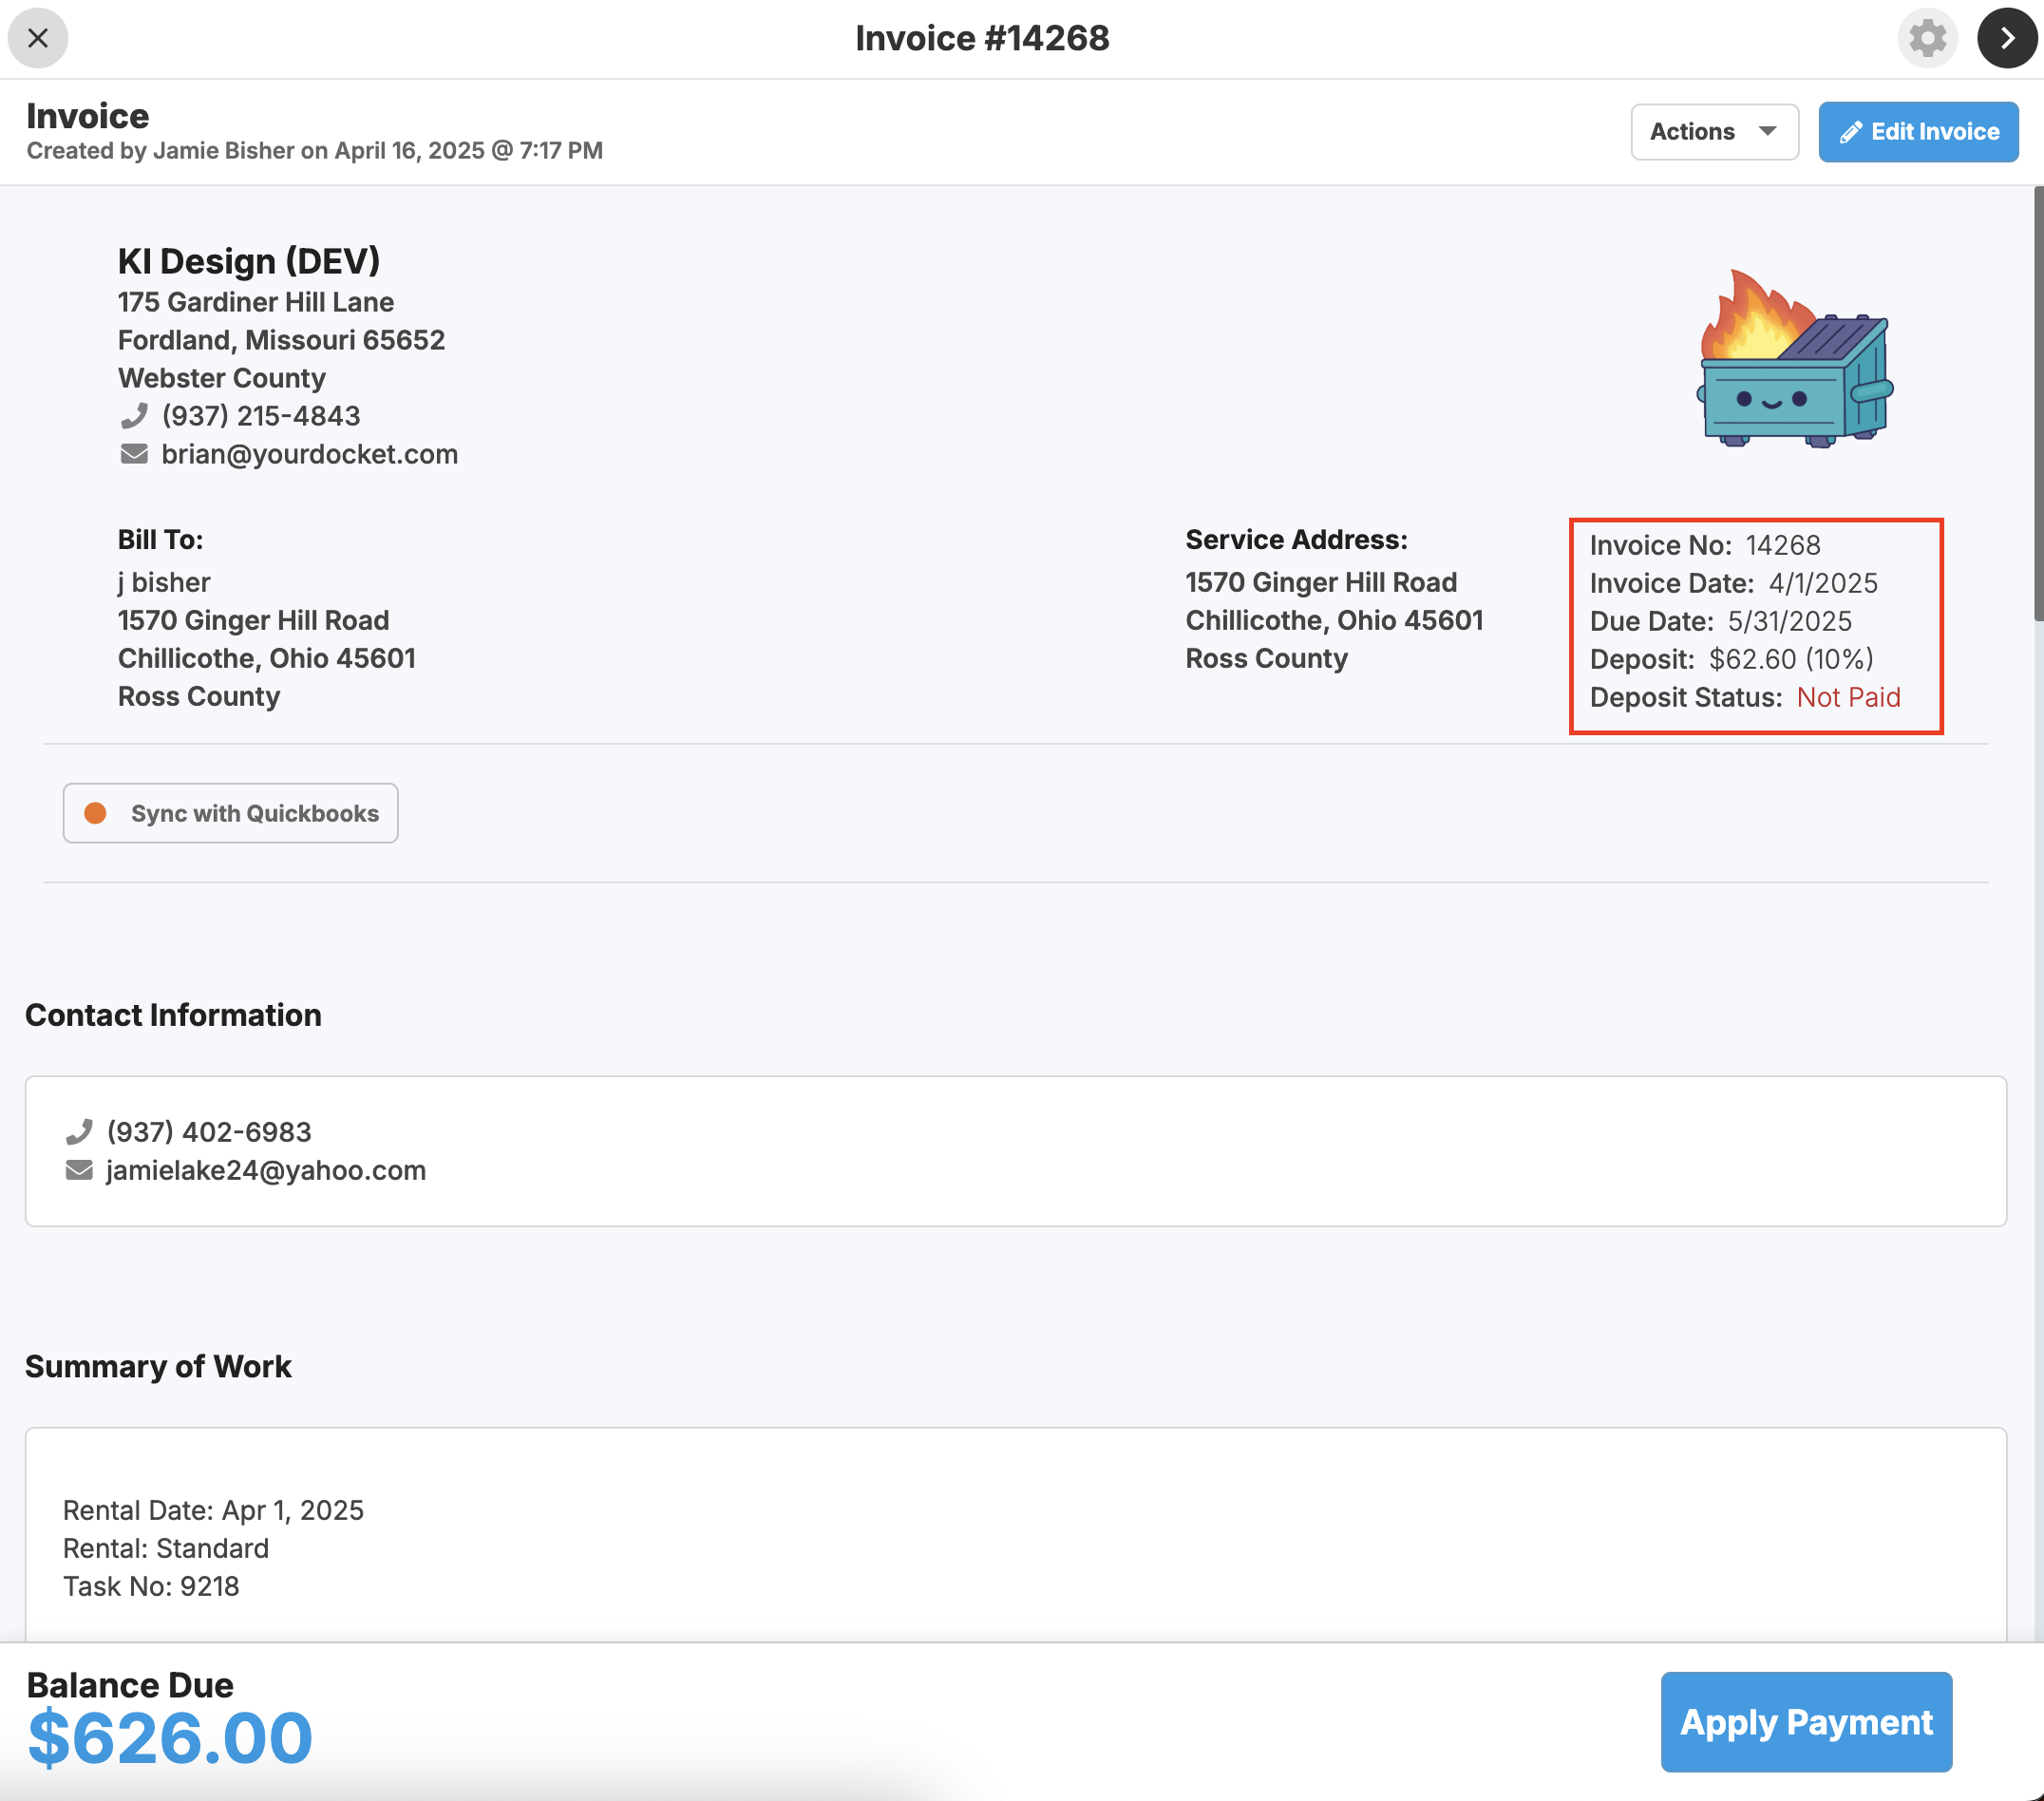Click Due Date 5/31/2025

click(1790, 621)
